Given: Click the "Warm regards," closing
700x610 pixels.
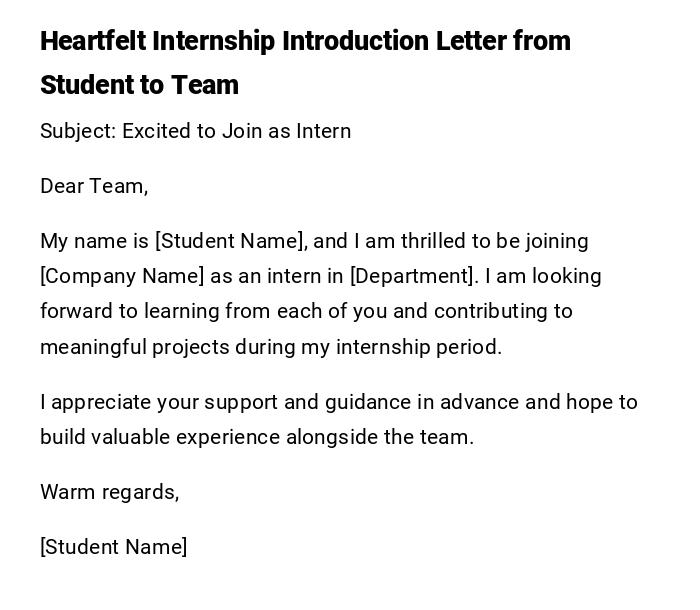Looking at the screenshot, I should tap(109, 492).
